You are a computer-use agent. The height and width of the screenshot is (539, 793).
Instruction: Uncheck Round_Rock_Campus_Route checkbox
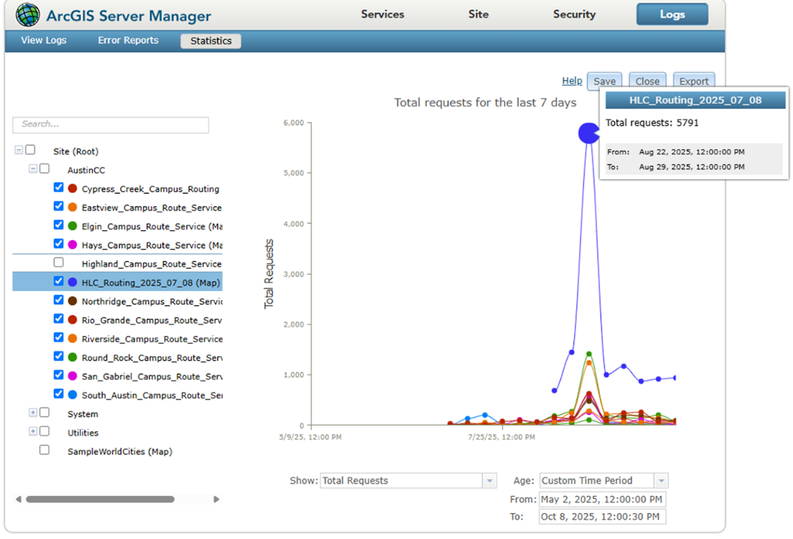[59, 356]
